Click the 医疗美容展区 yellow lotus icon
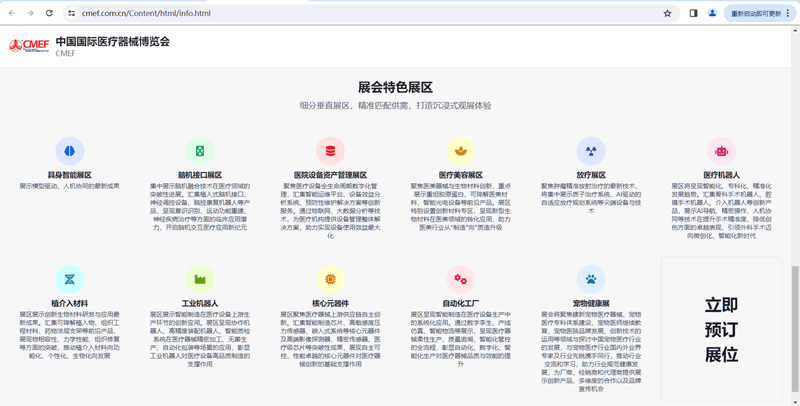 [460, 151]
